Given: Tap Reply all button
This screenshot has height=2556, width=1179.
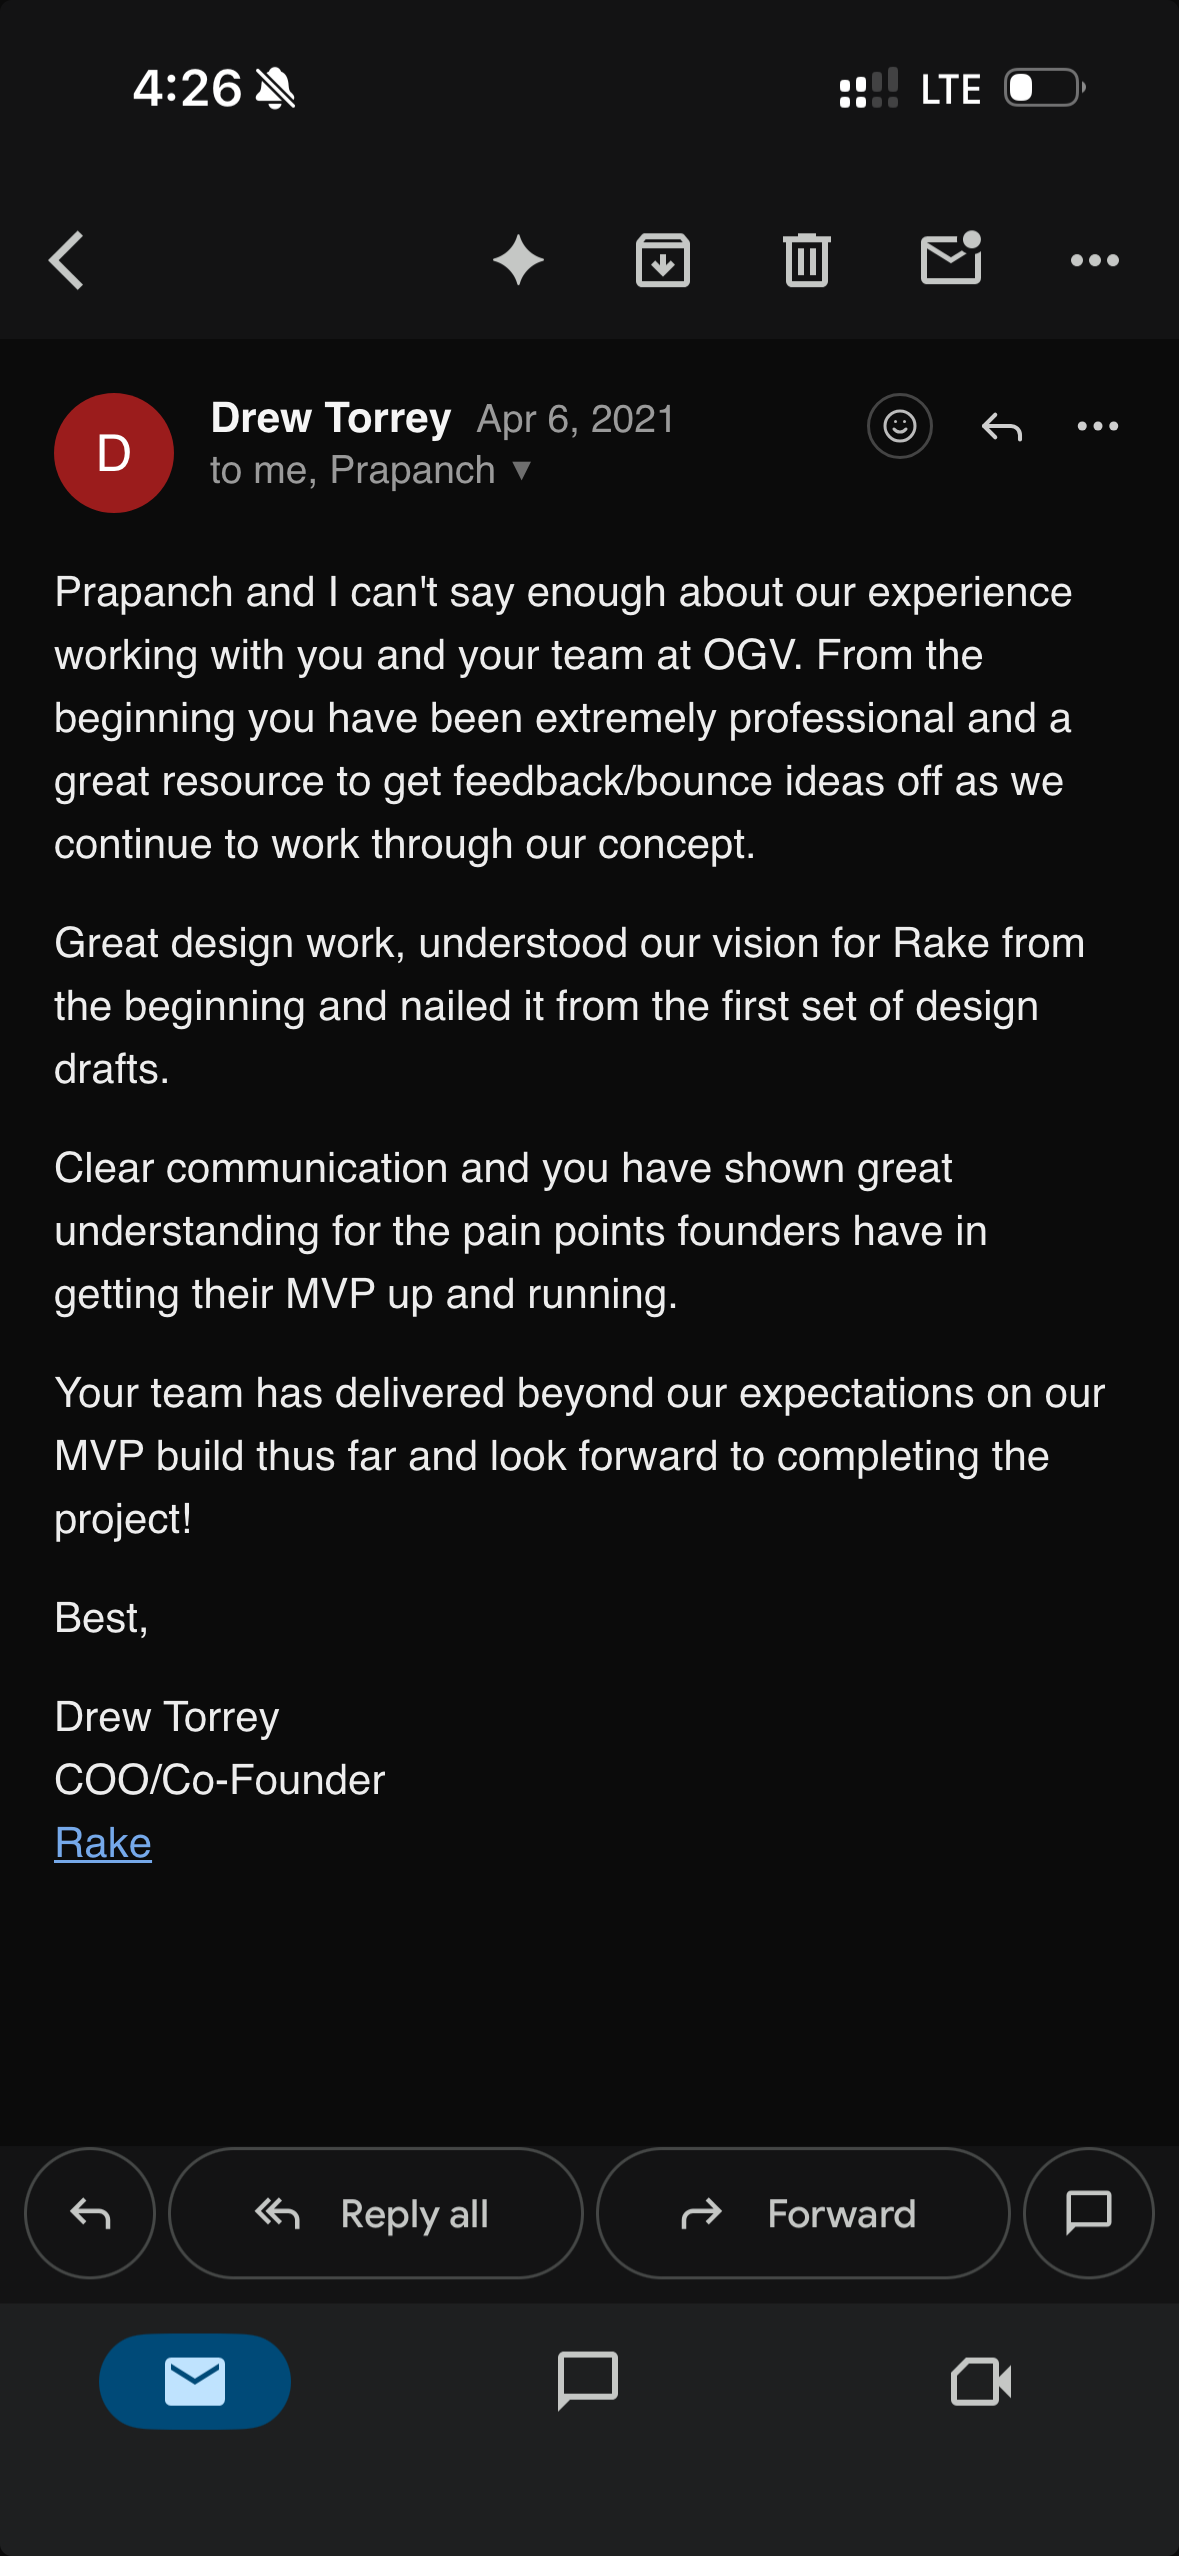Looking at the screenshot, I should click(x=376, y=2213).
